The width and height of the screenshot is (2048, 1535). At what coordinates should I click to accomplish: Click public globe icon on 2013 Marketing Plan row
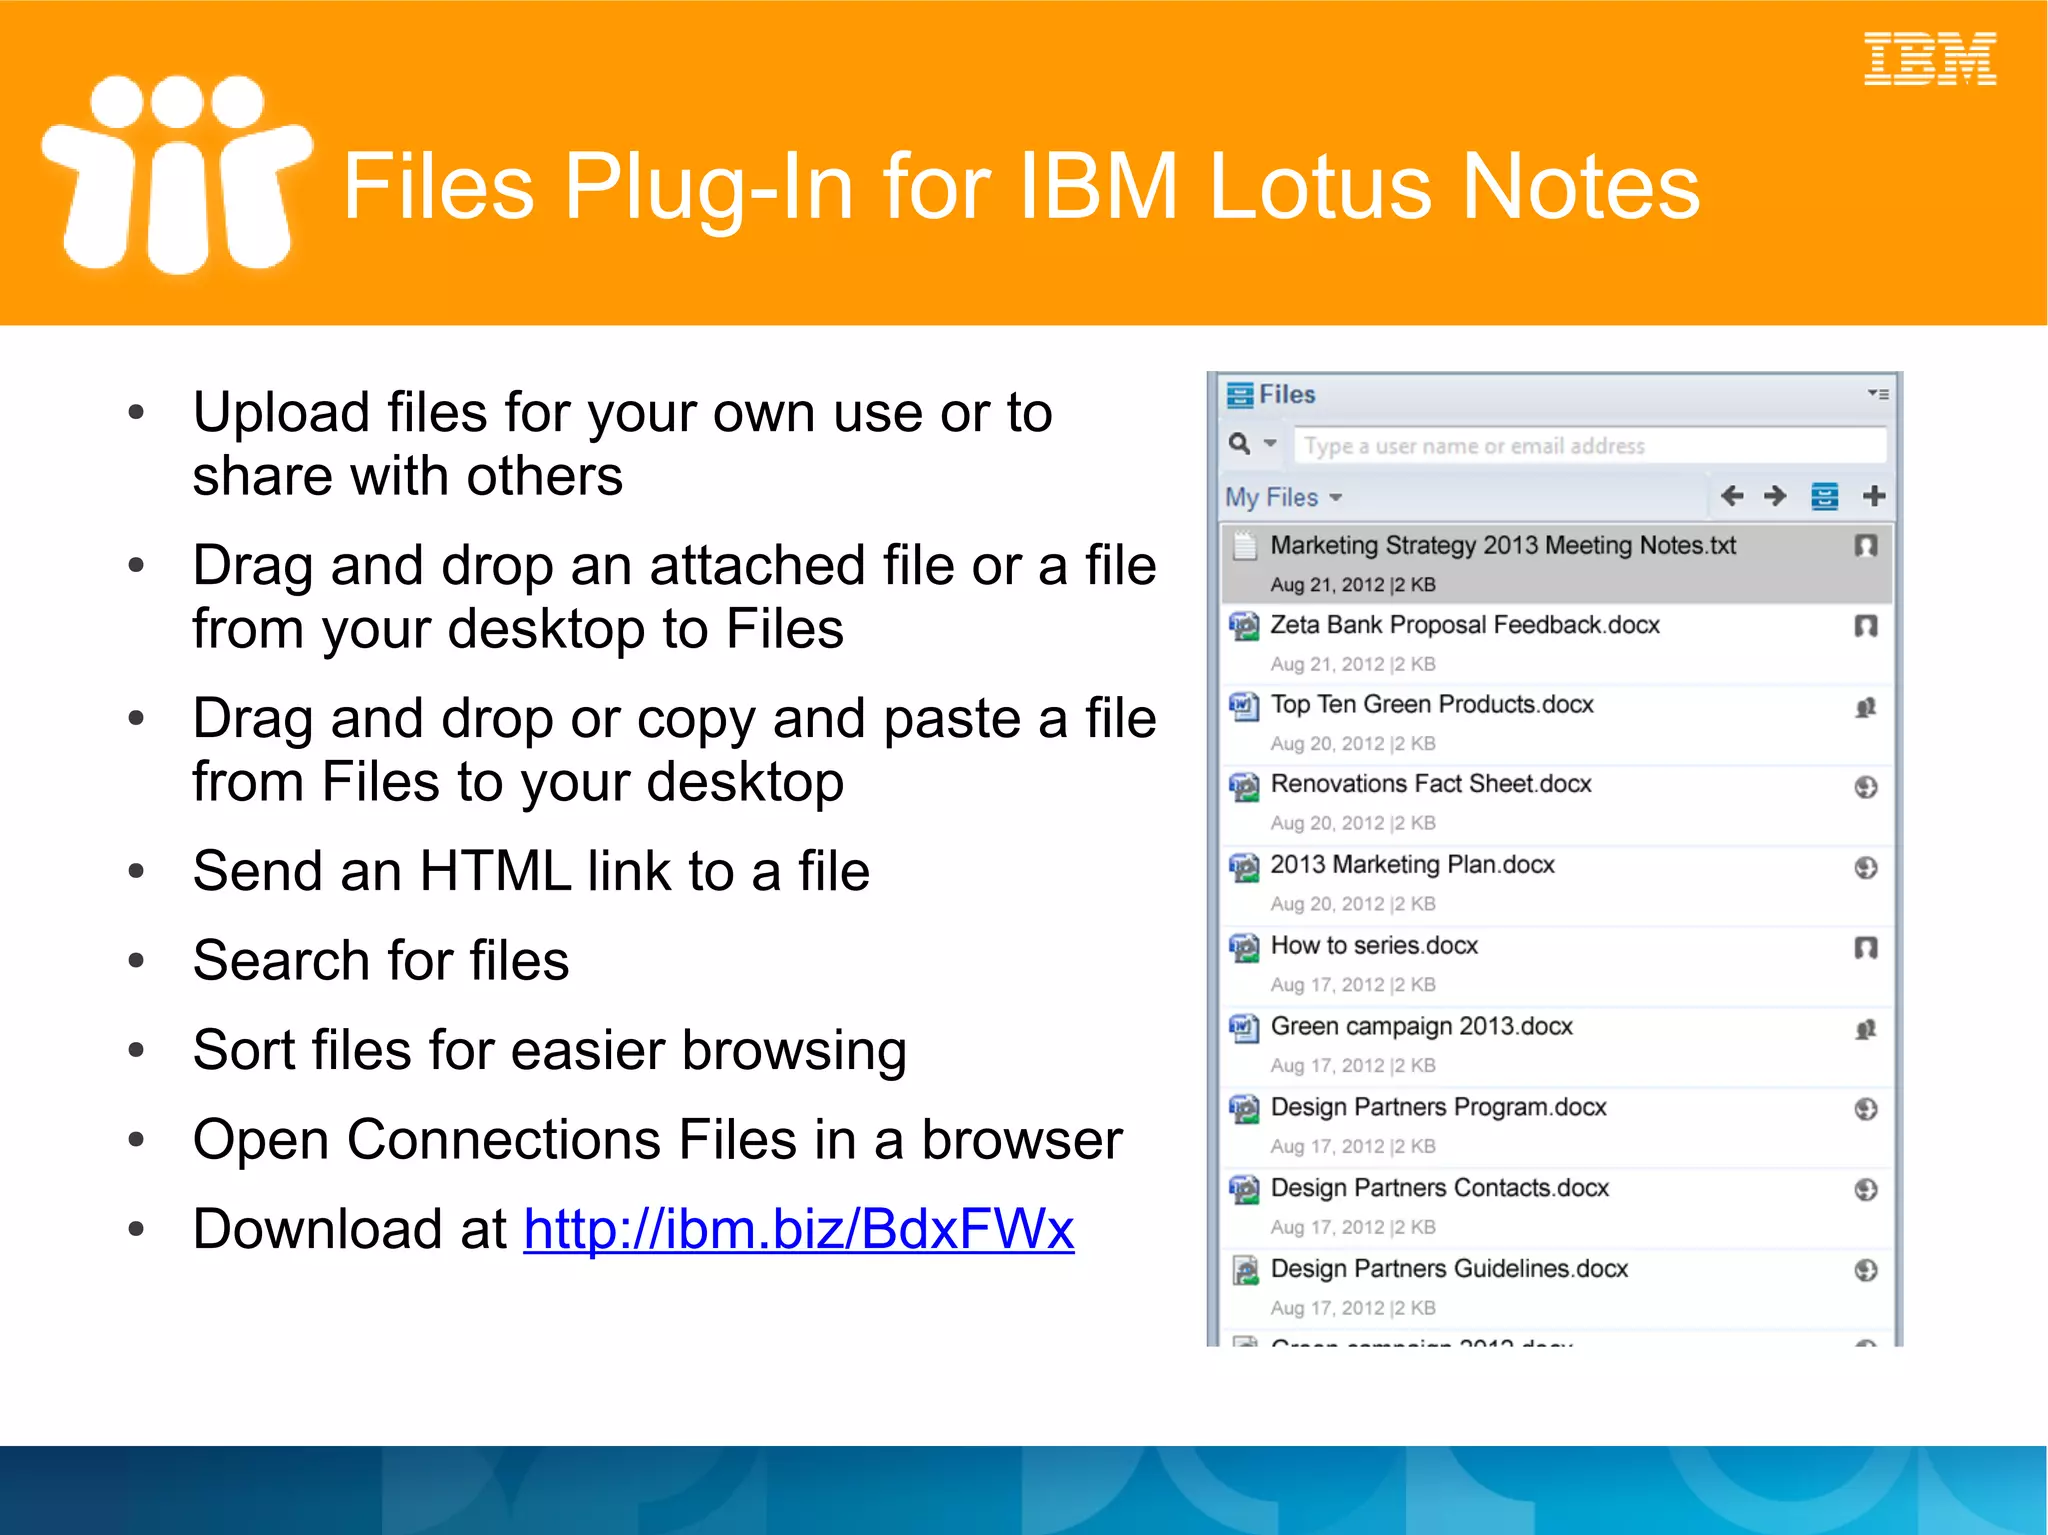(x=1866, y=868)
